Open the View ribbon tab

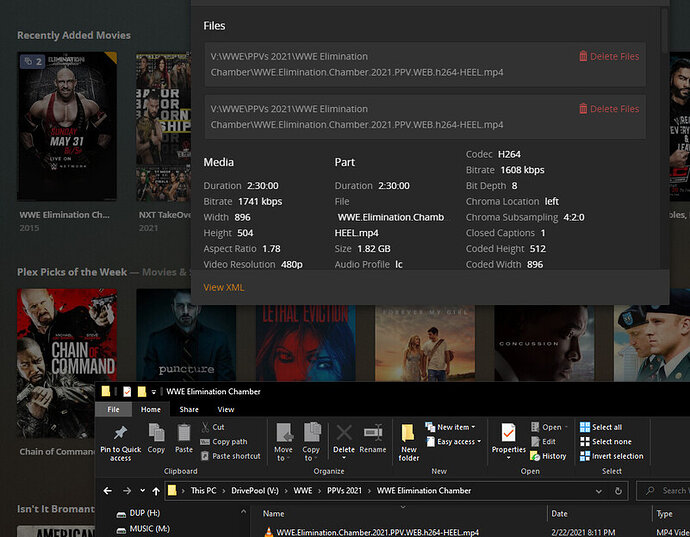[226, 409]
